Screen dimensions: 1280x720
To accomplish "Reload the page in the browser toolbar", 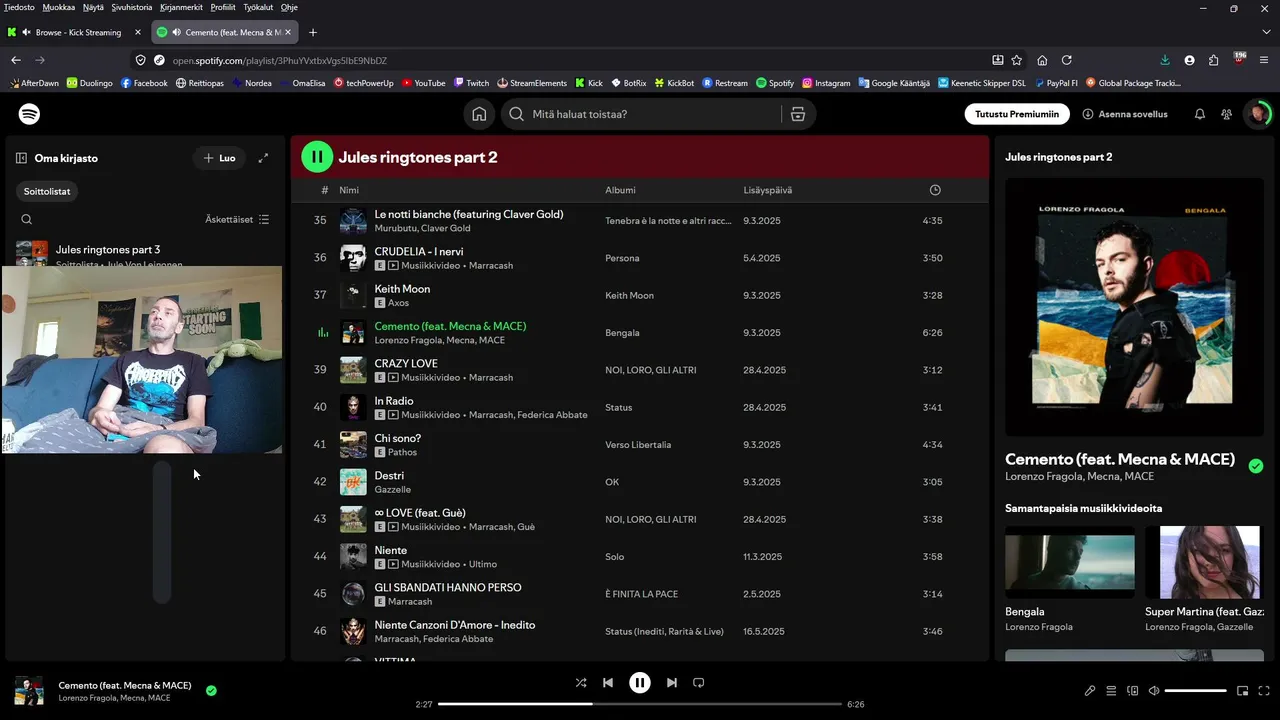I will click(x=1067, y=60).
